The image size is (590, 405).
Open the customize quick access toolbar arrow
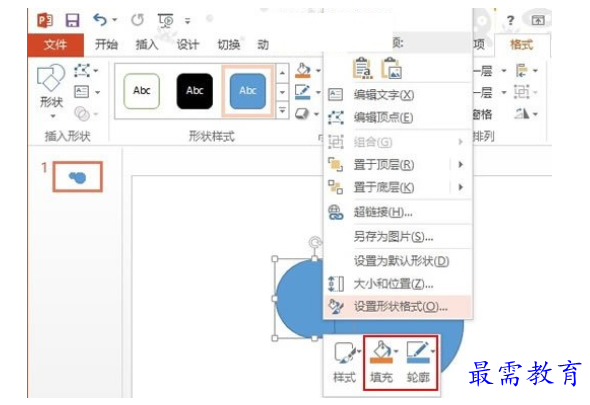pos(187,21)
